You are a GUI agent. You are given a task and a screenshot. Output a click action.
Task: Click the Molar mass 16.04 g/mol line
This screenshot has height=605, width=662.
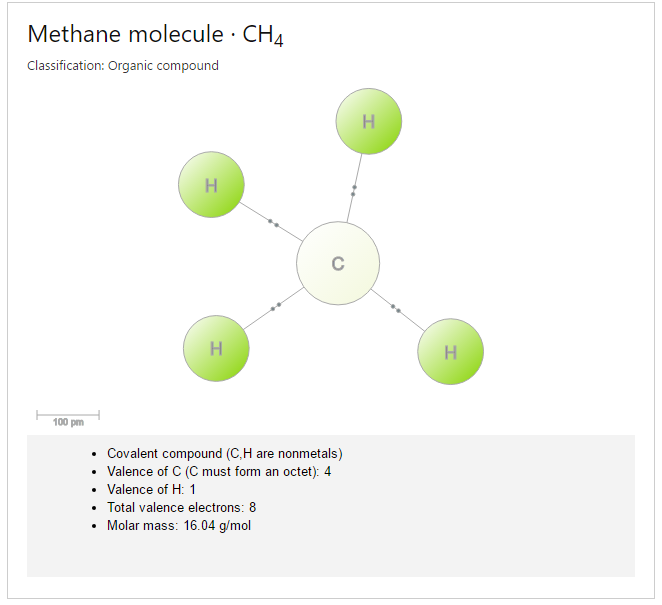179,526
